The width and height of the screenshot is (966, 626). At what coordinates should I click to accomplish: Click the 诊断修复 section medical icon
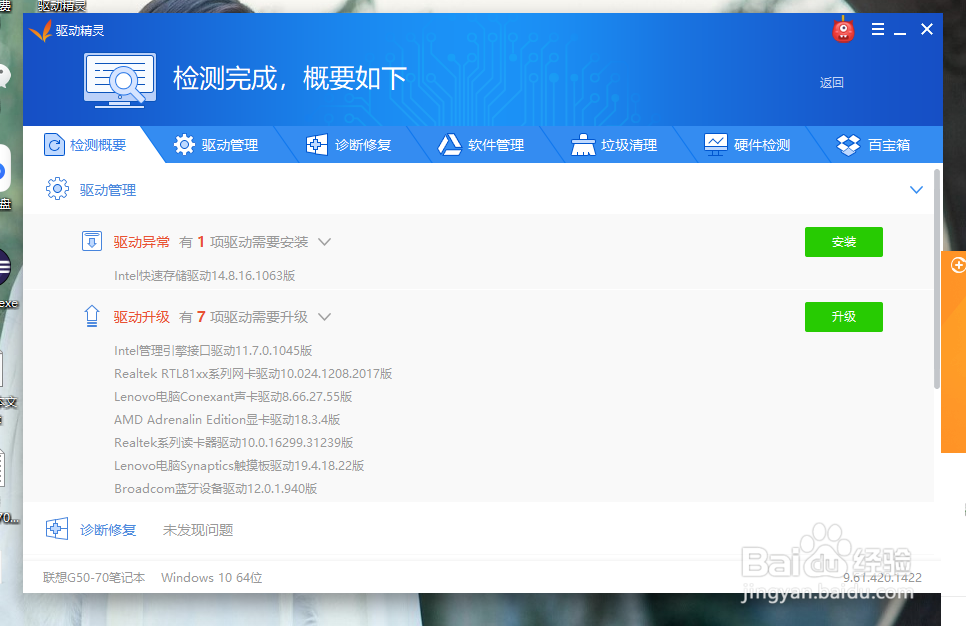(x=57, y=529)
